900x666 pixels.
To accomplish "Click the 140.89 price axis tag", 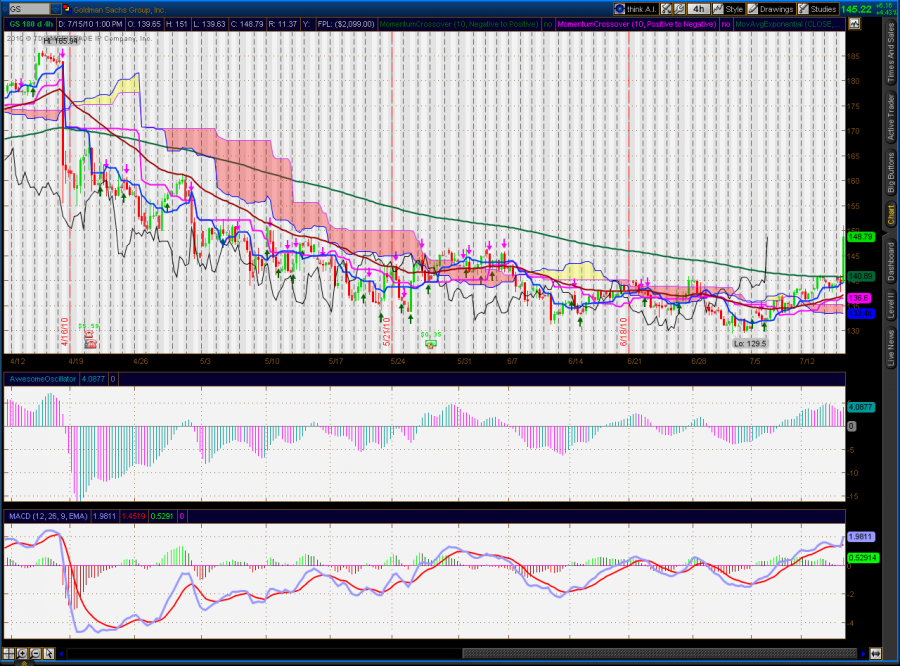I will pos(860,276).
